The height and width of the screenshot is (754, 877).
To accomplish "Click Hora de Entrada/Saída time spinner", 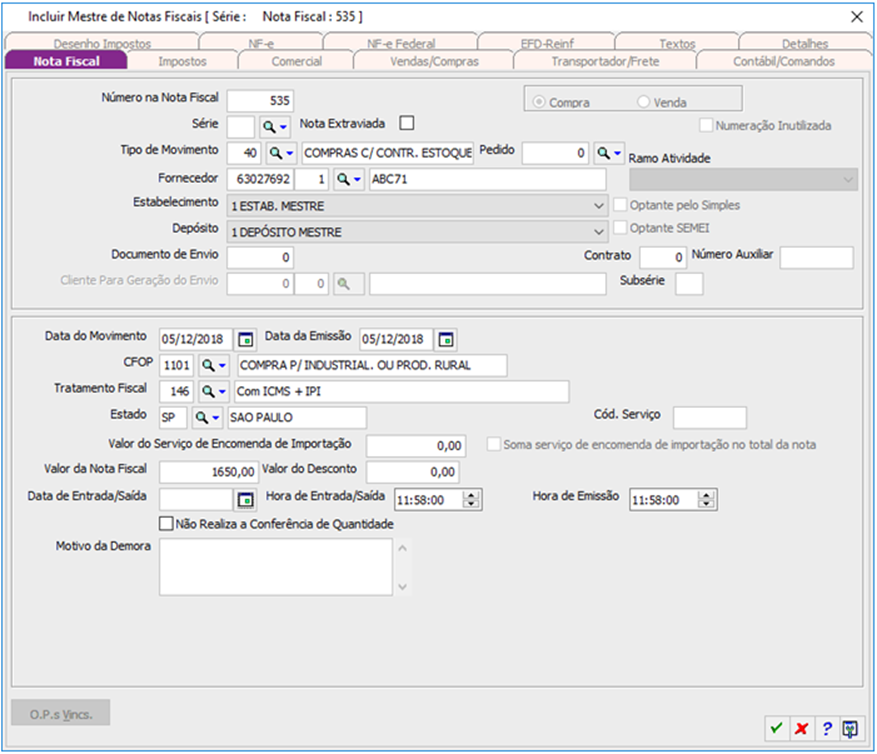I will [471, 499].
